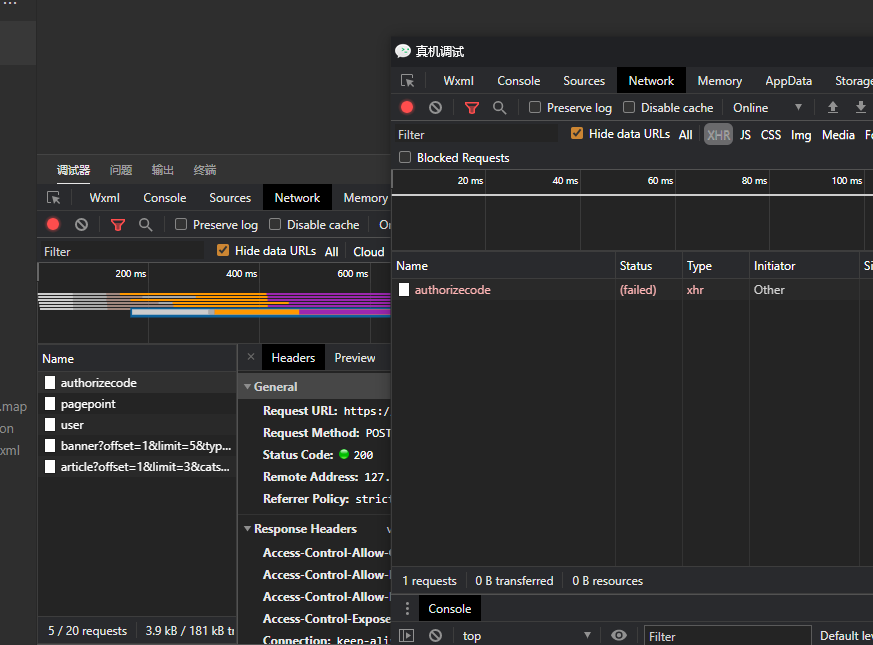873x645 pixels.
Task: Click the import HAR upload arrow icon
Action: tap(832, 108)
